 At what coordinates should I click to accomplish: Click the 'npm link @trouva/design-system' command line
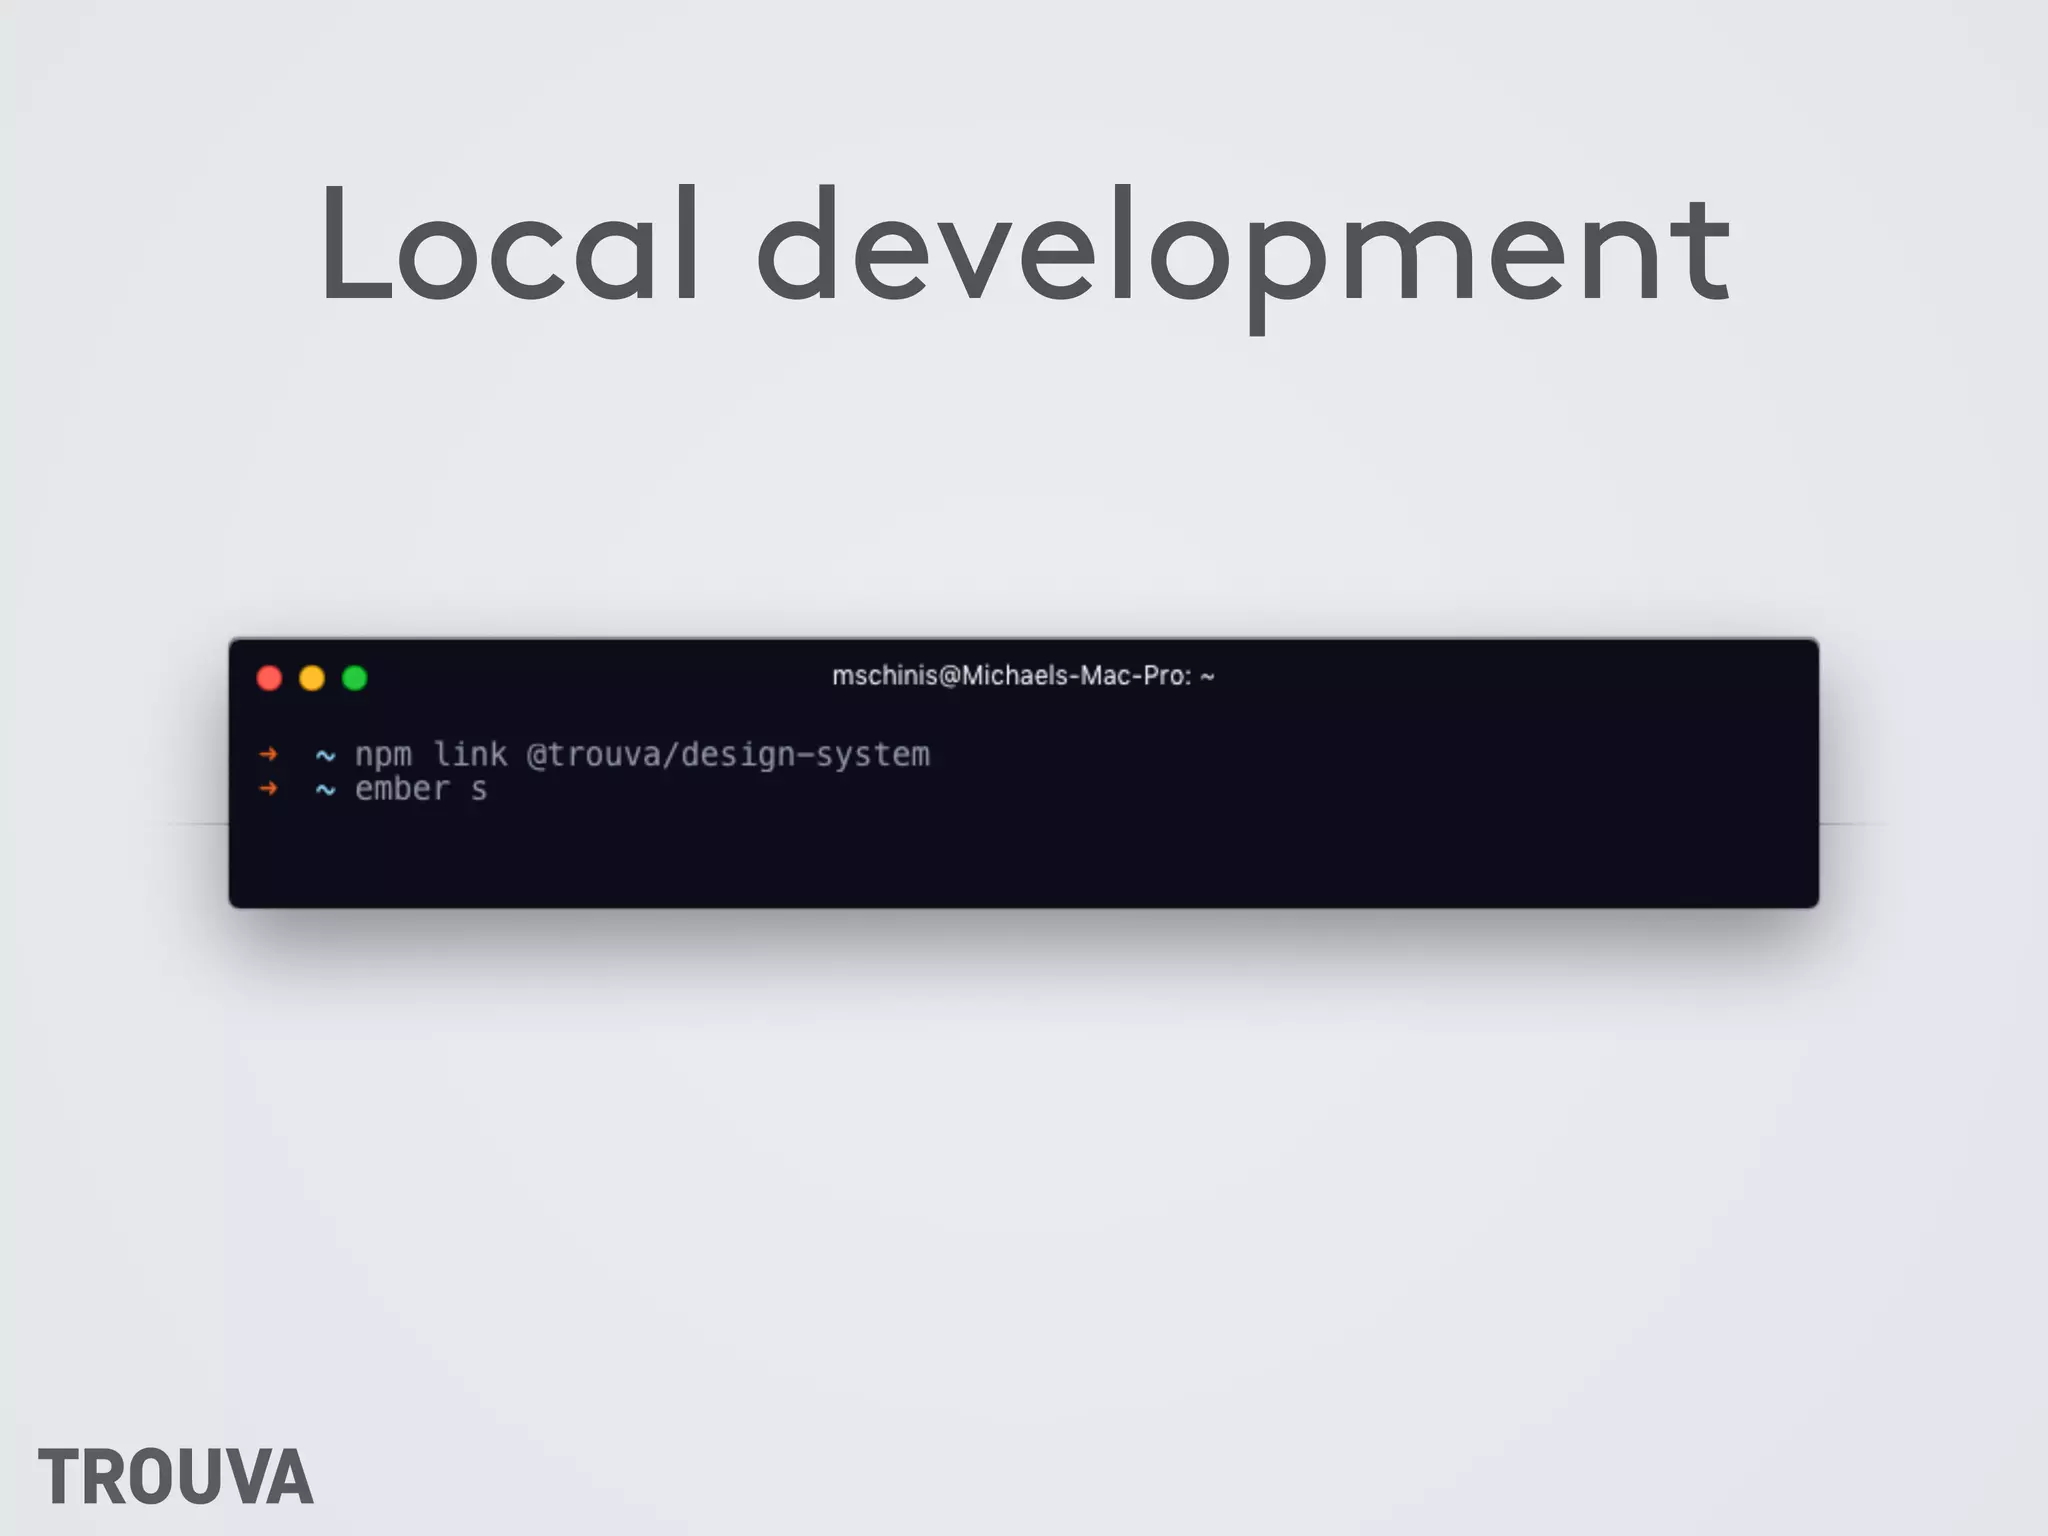642,754
